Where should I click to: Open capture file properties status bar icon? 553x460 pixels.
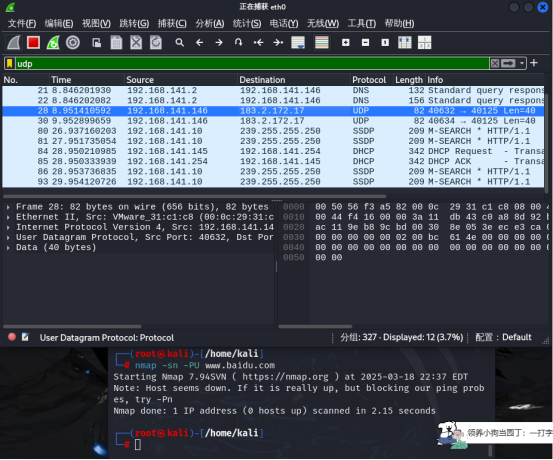(x=25, y=337)
